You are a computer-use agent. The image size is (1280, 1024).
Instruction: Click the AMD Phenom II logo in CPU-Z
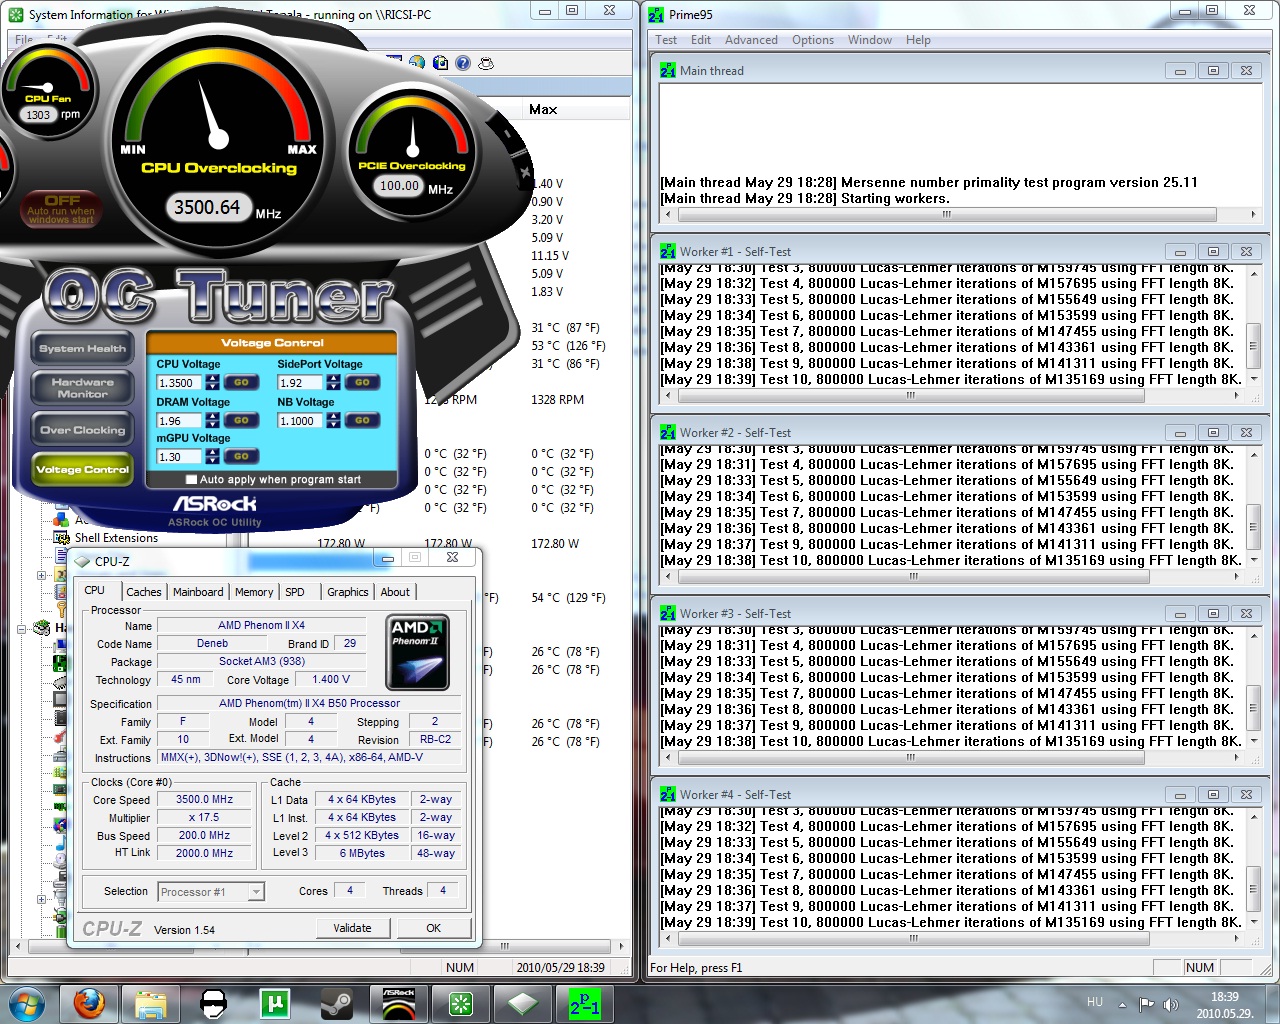point(416,652)
